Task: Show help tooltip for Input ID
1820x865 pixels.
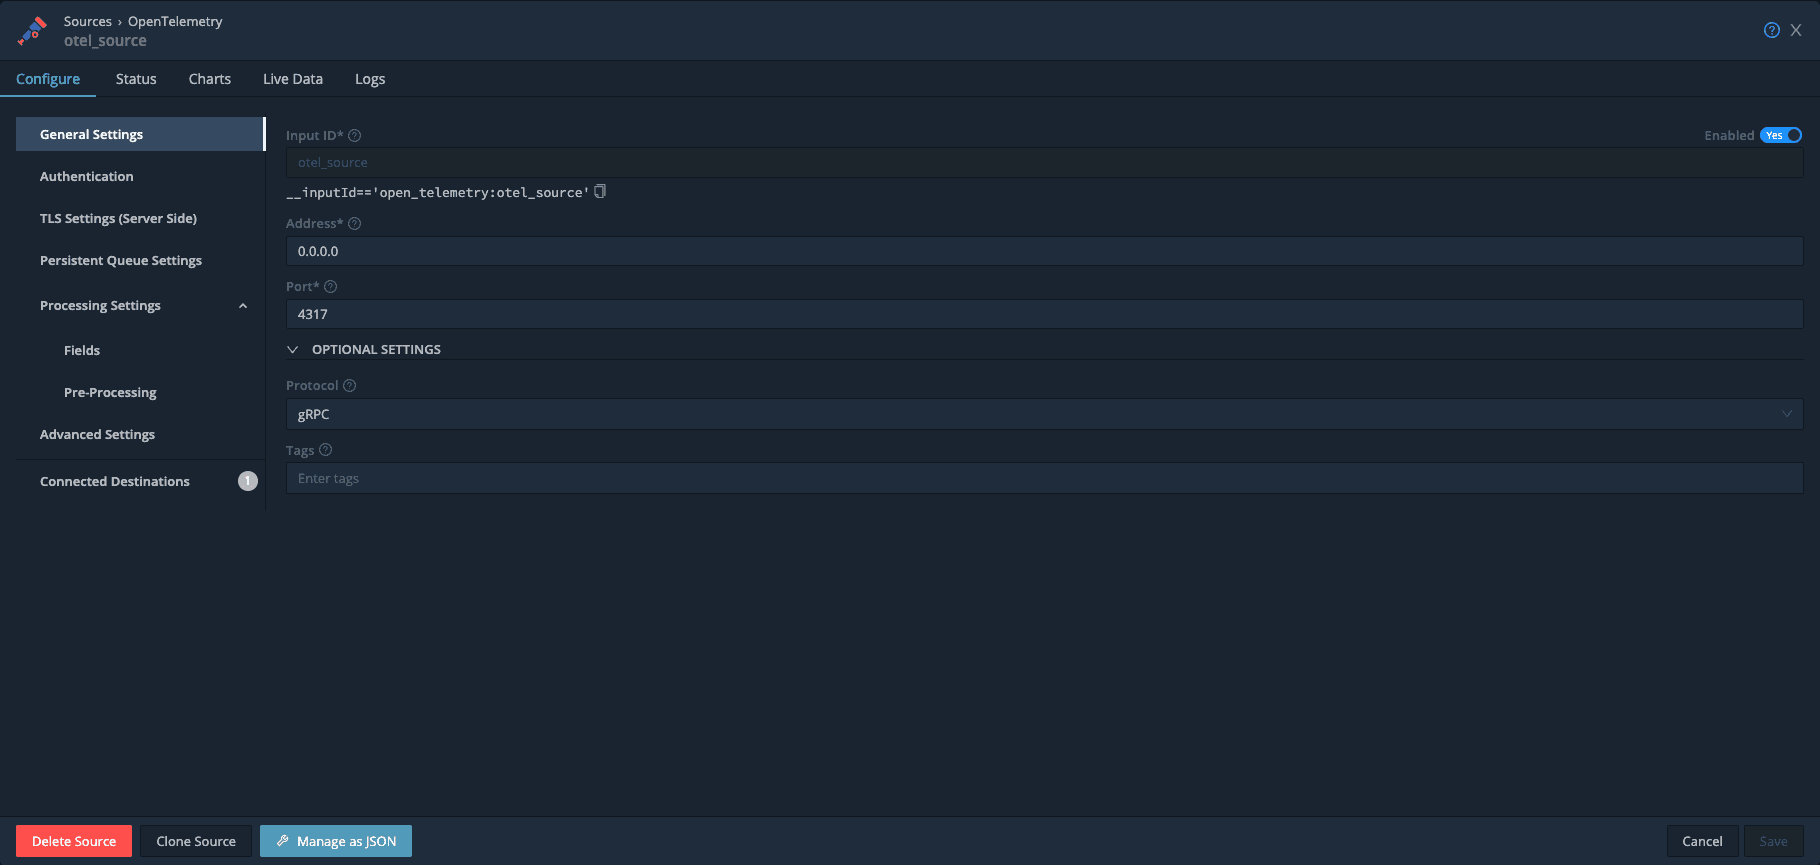Action: coord(354,136)
